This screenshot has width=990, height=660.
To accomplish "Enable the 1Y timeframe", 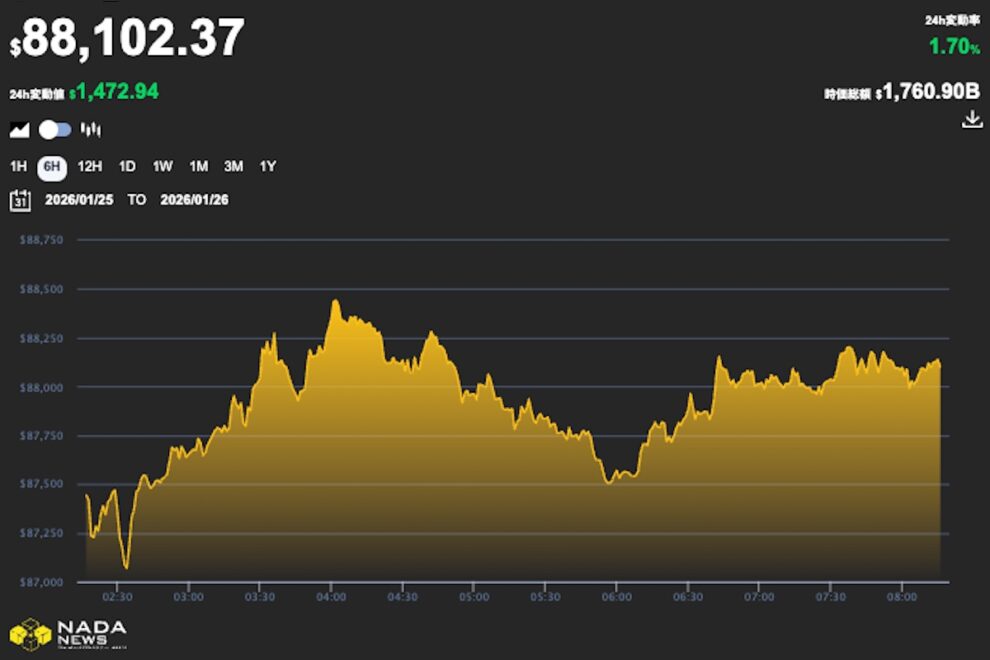I will tap(267, 167).
